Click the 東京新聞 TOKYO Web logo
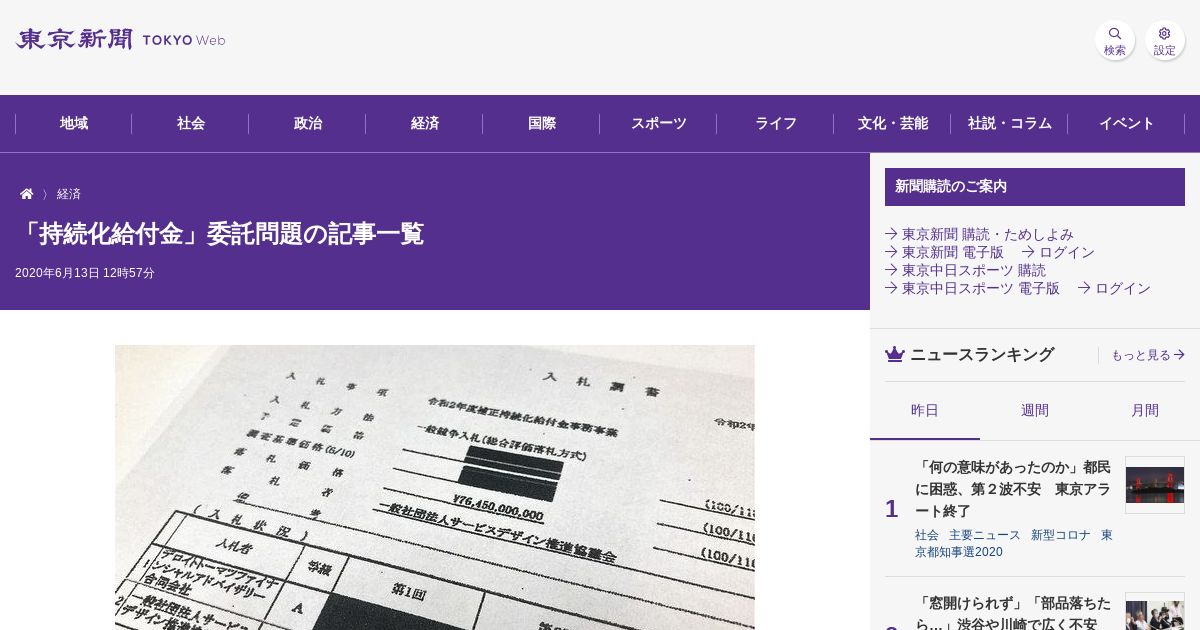 click(120, 40)
